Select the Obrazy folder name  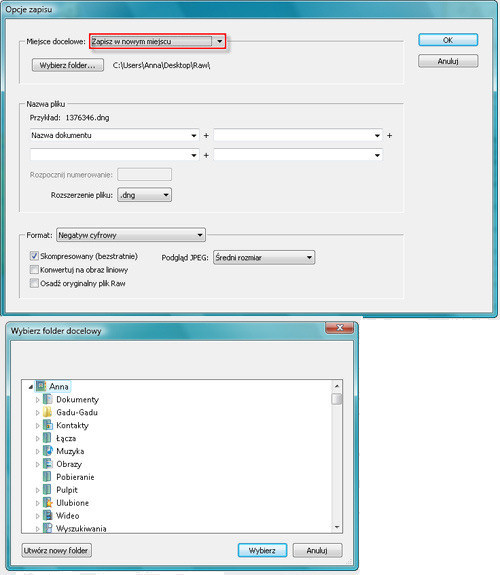(69, 464)
